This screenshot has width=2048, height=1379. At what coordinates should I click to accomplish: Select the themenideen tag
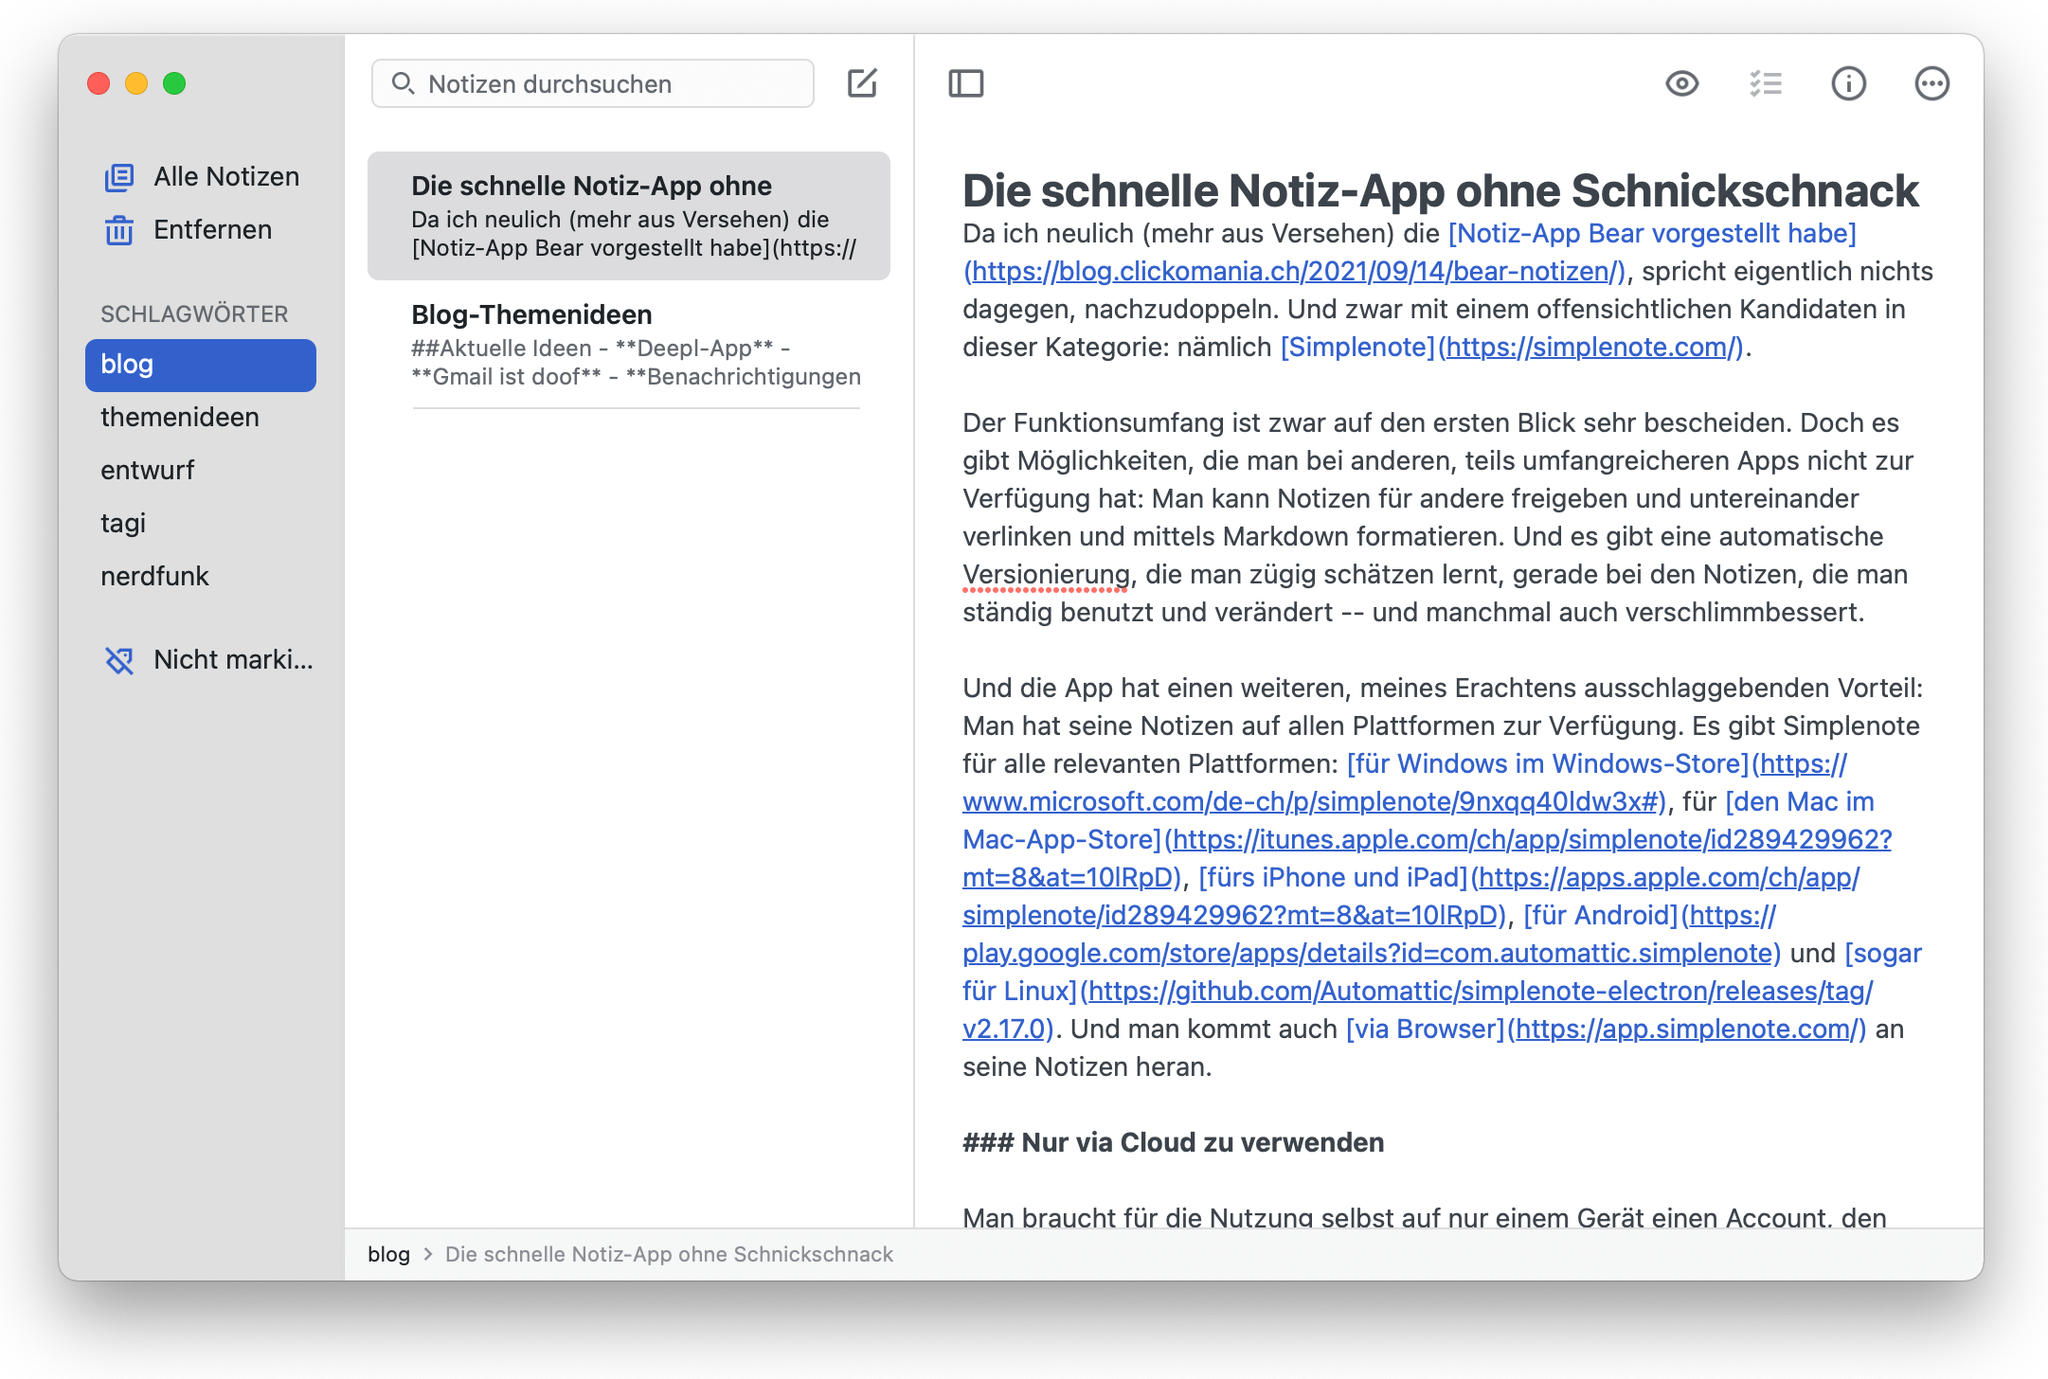coord(201,417)
